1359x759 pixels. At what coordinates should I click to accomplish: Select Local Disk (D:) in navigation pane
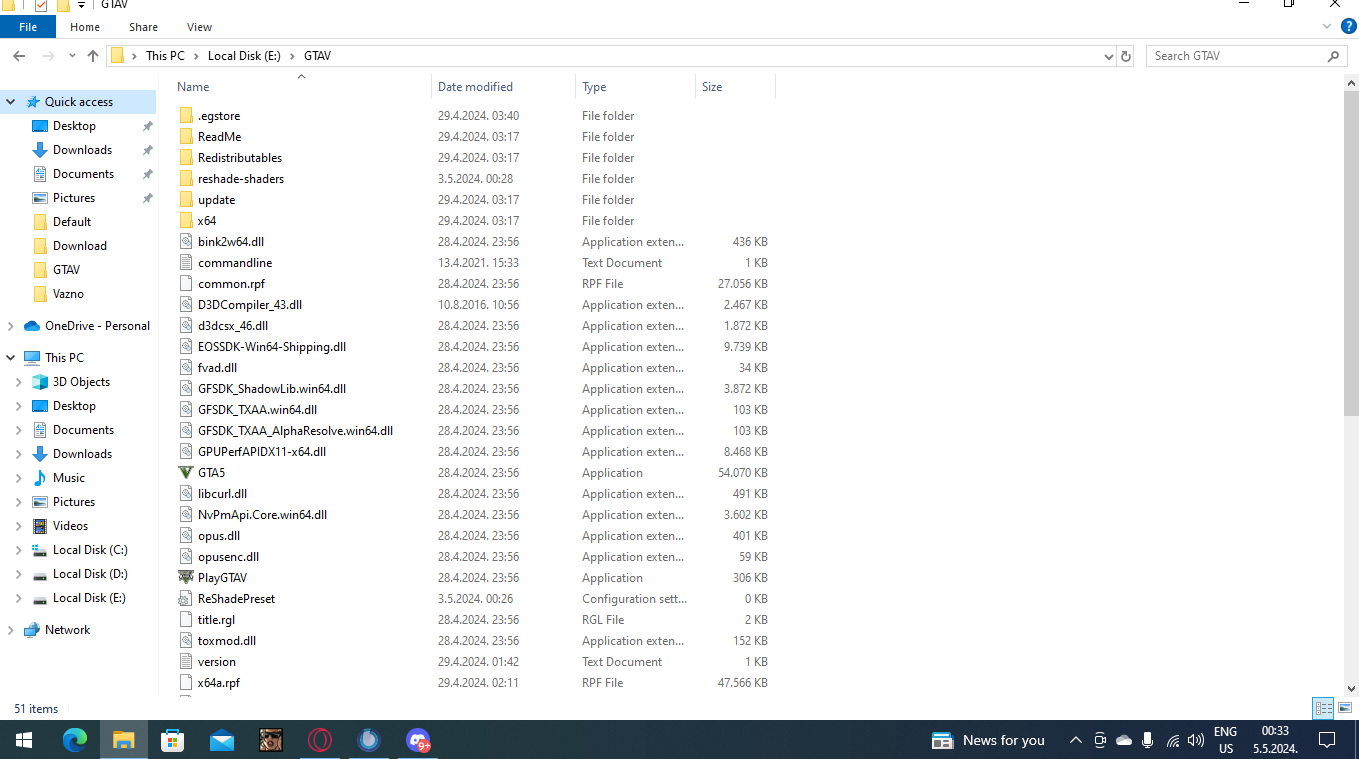tap(89, 574)
